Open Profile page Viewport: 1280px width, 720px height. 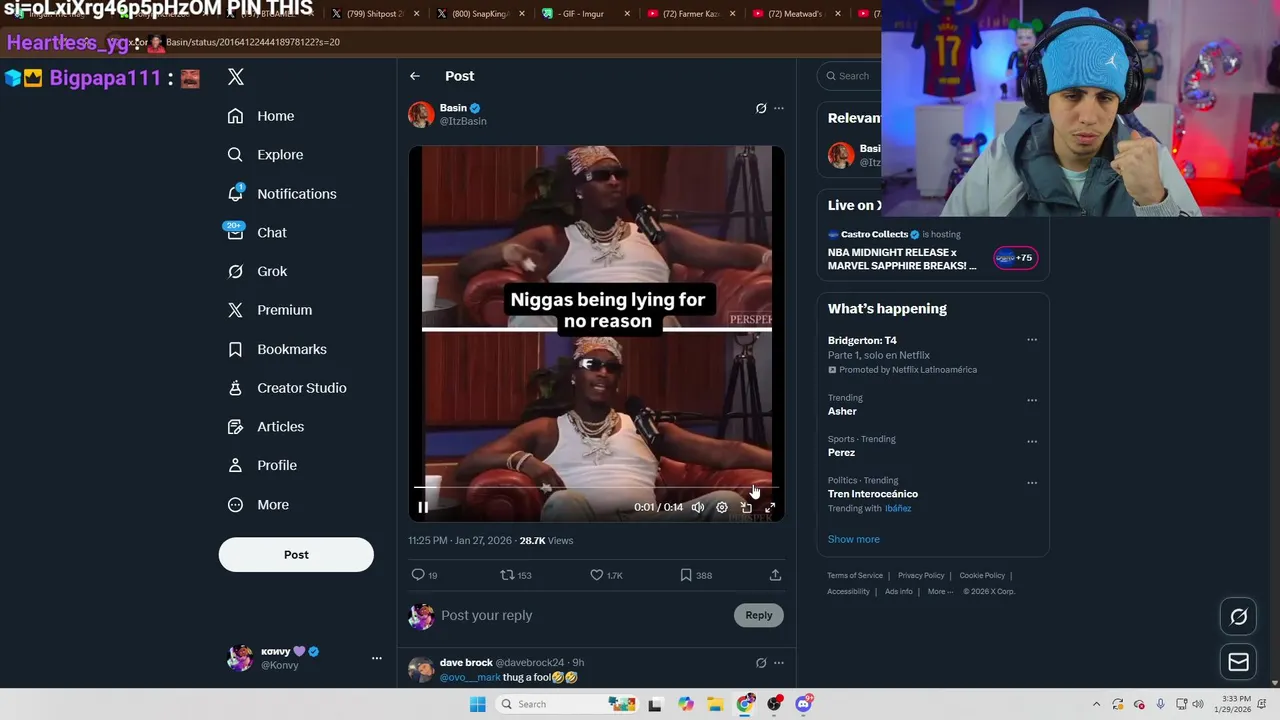click(x=262, y=465)
